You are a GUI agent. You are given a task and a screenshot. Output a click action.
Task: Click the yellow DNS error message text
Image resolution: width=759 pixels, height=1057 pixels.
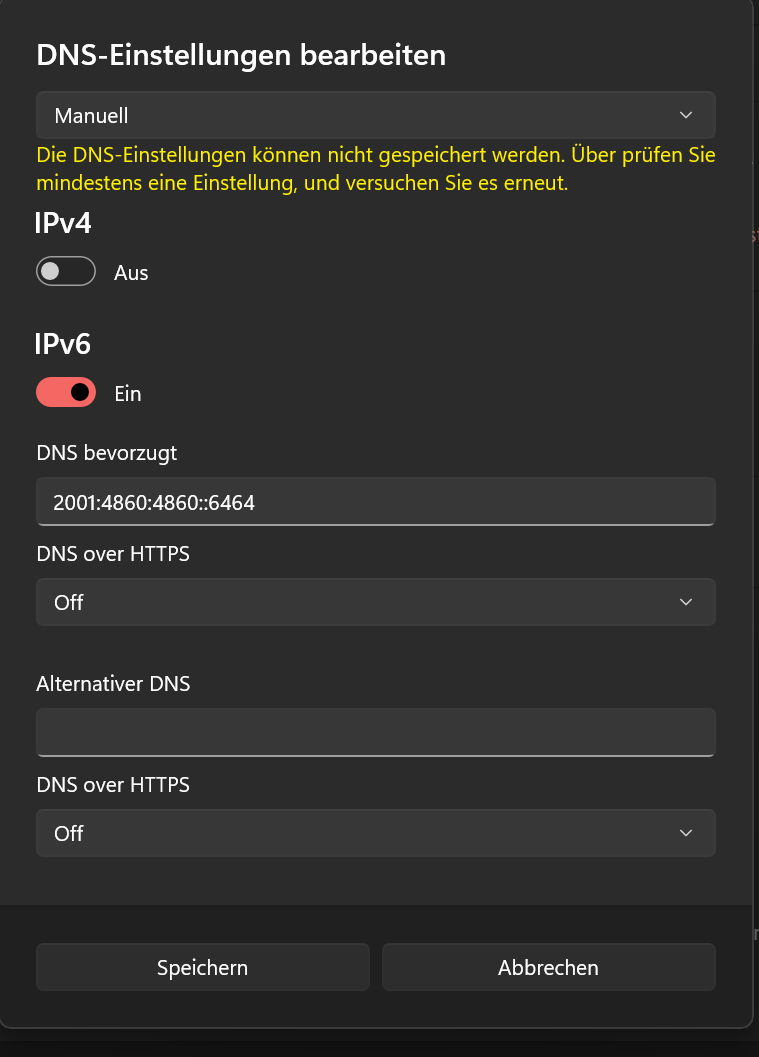tap(375, 170)
